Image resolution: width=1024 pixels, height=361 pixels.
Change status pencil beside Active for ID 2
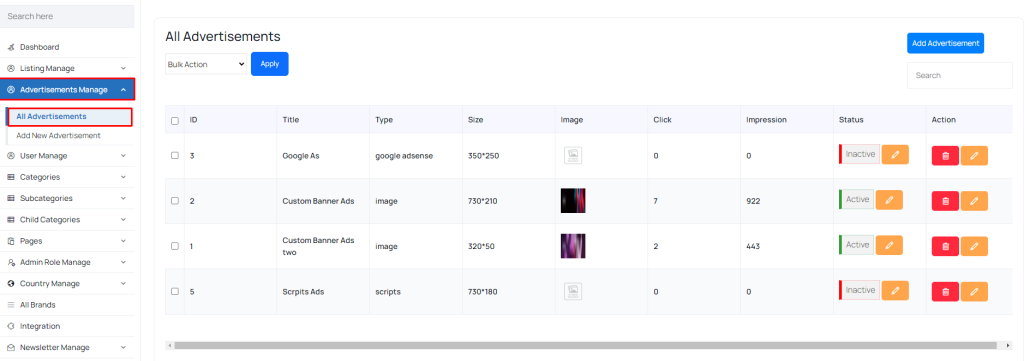(889, 200)
